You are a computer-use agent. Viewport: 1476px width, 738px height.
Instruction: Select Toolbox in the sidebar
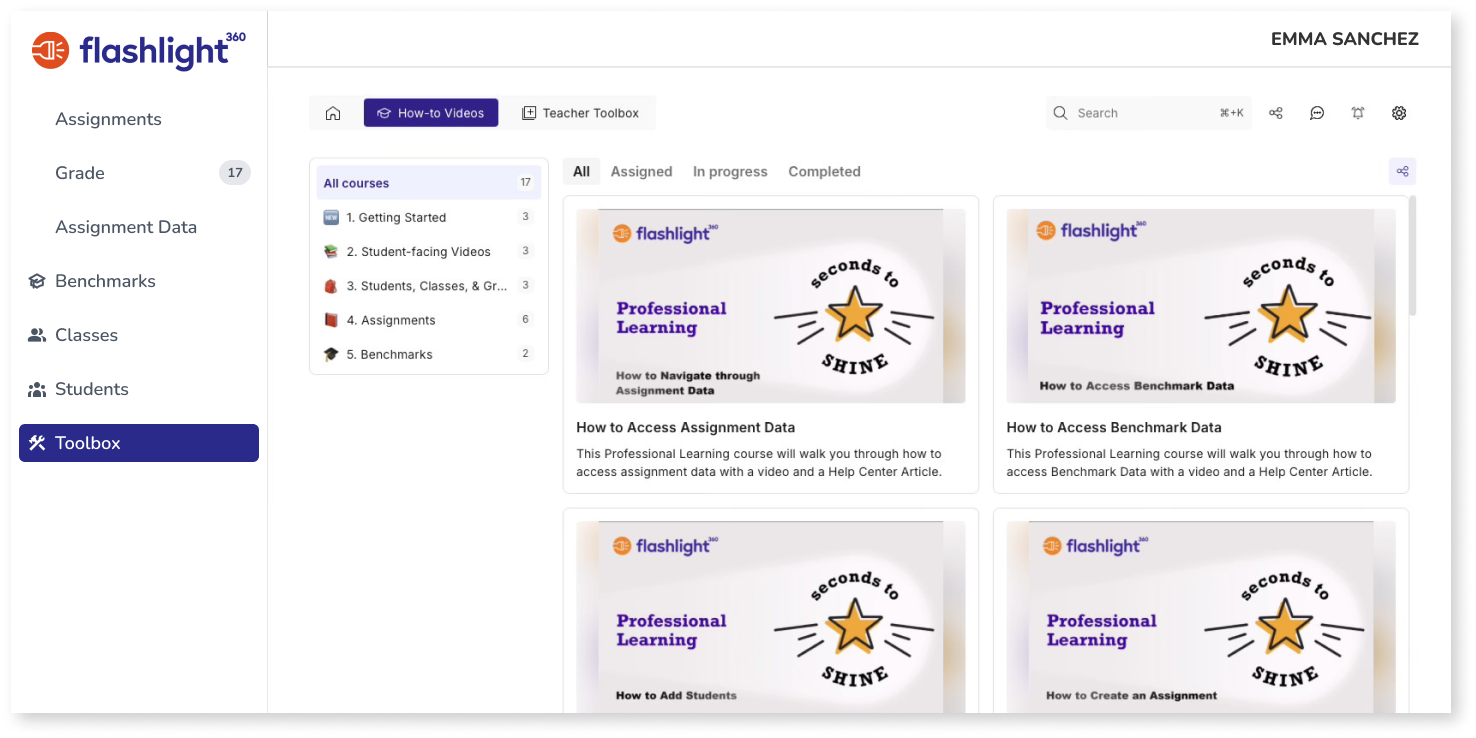click(x=139, y=443)
